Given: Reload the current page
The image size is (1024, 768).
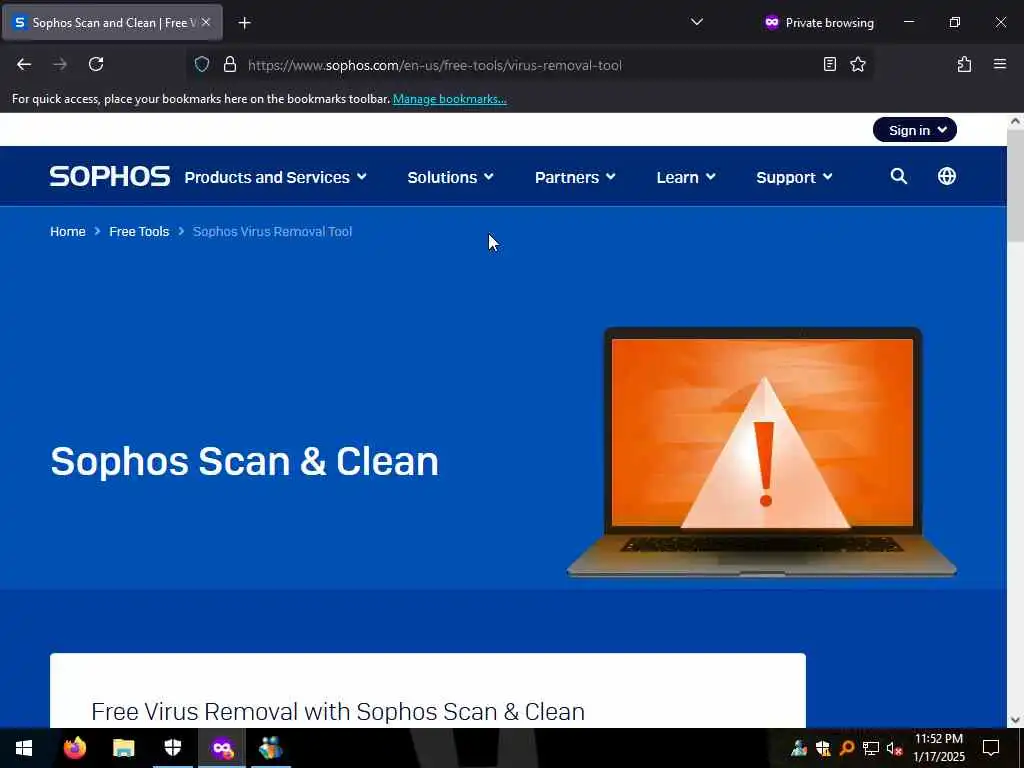Looking at the screenshot, I should (96, 65).
